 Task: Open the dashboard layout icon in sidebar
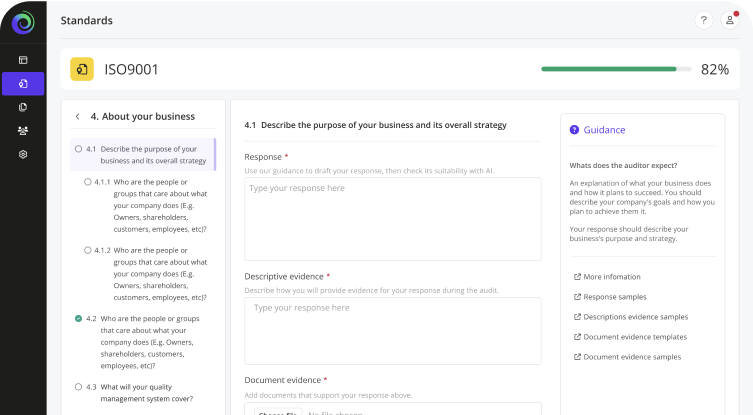click(23, 60)
